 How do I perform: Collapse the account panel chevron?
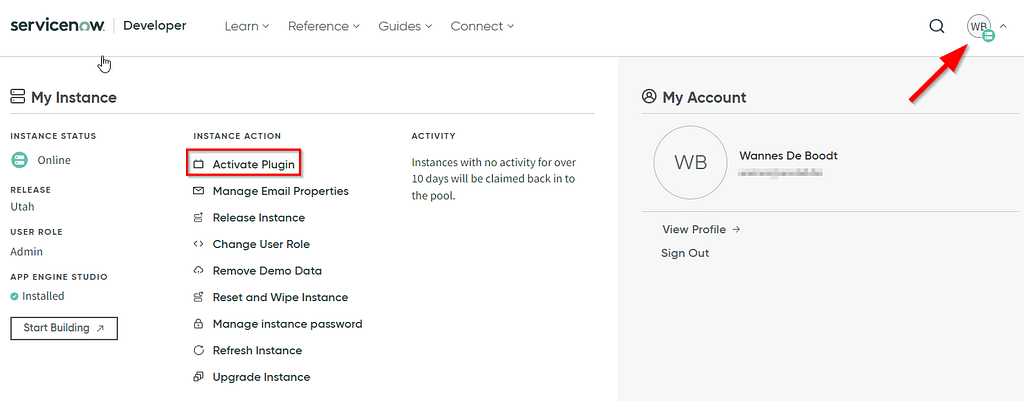coord(1004,26)
